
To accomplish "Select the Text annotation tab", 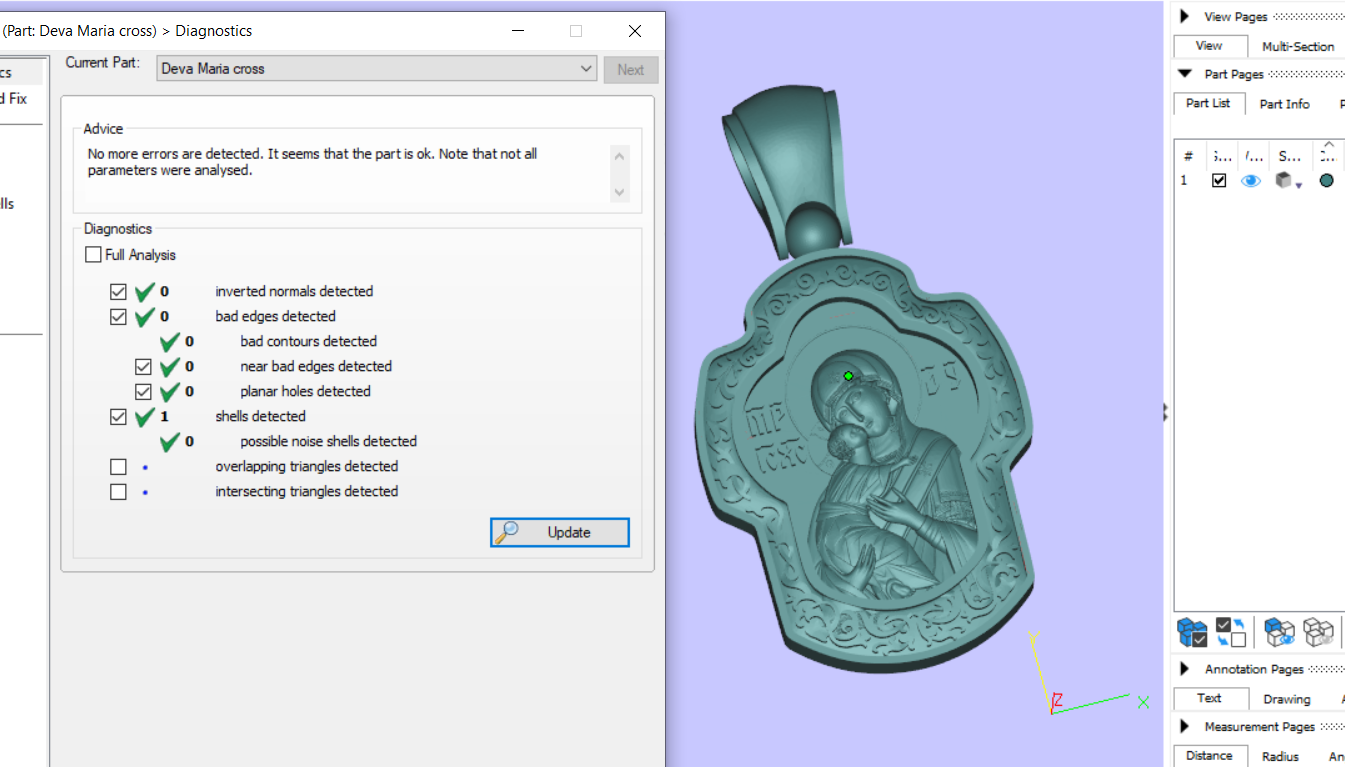I will 1209,699.
